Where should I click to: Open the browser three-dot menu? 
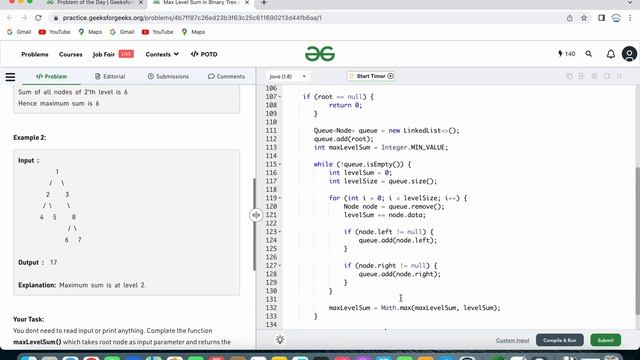pos(630,18)
